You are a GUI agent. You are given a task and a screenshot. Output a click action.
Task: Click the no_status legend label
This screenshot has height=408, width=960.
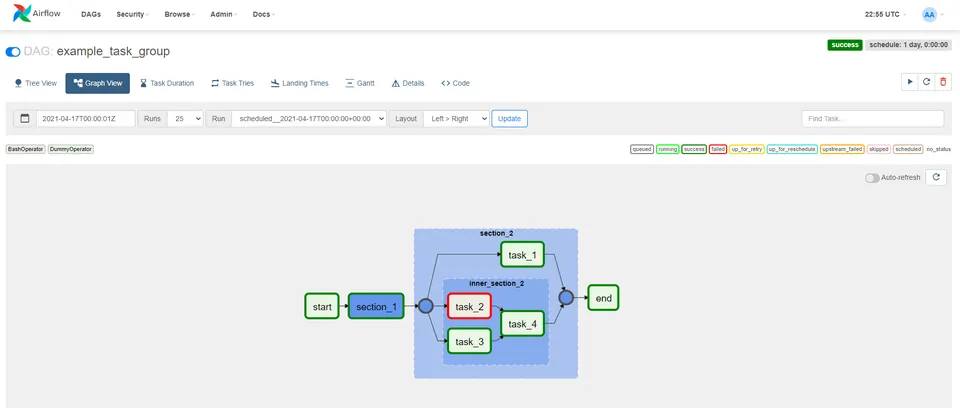pos(939,149)
